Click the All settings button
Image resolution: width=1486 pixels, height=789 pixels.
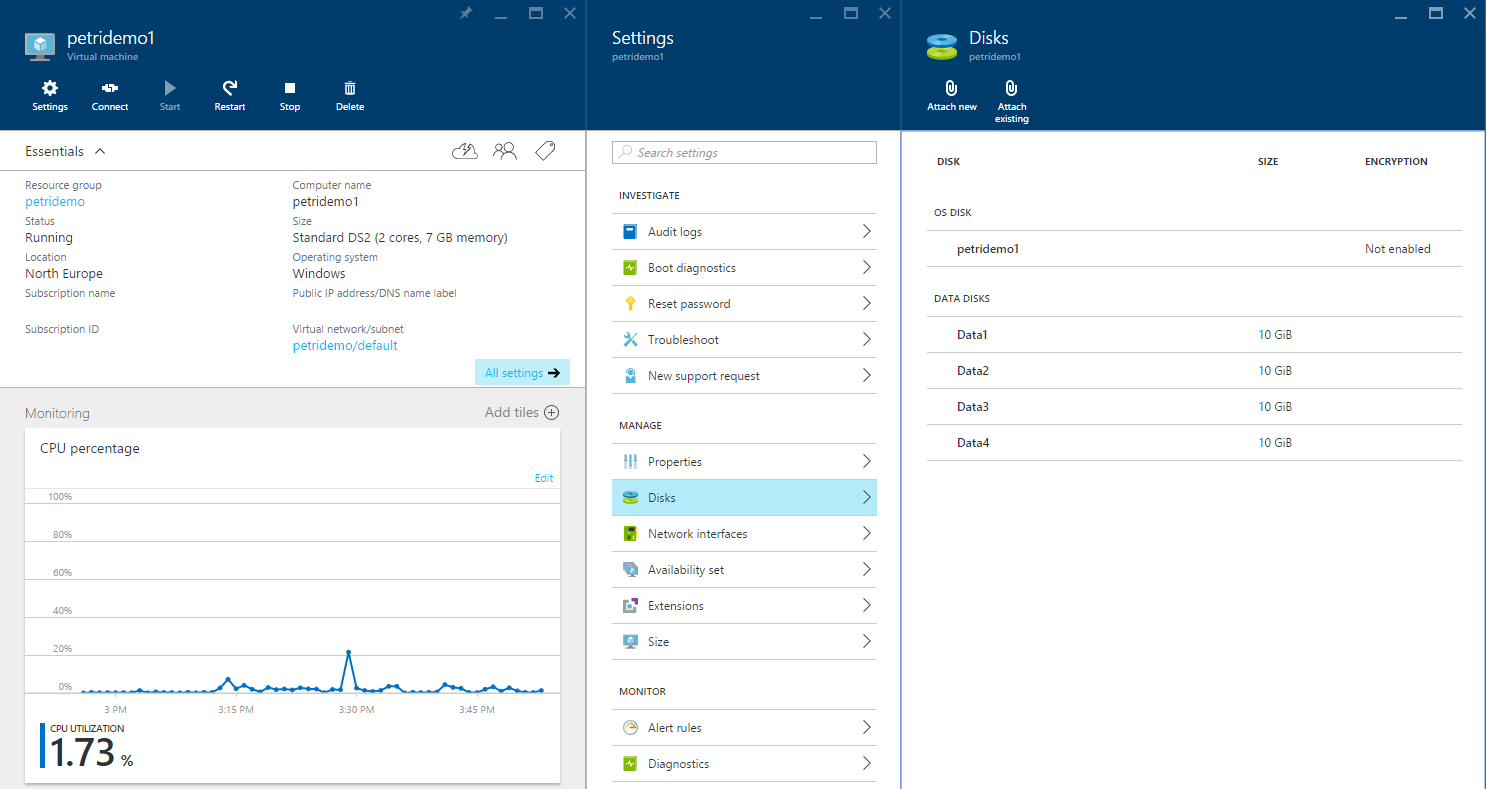click(522, 372)
